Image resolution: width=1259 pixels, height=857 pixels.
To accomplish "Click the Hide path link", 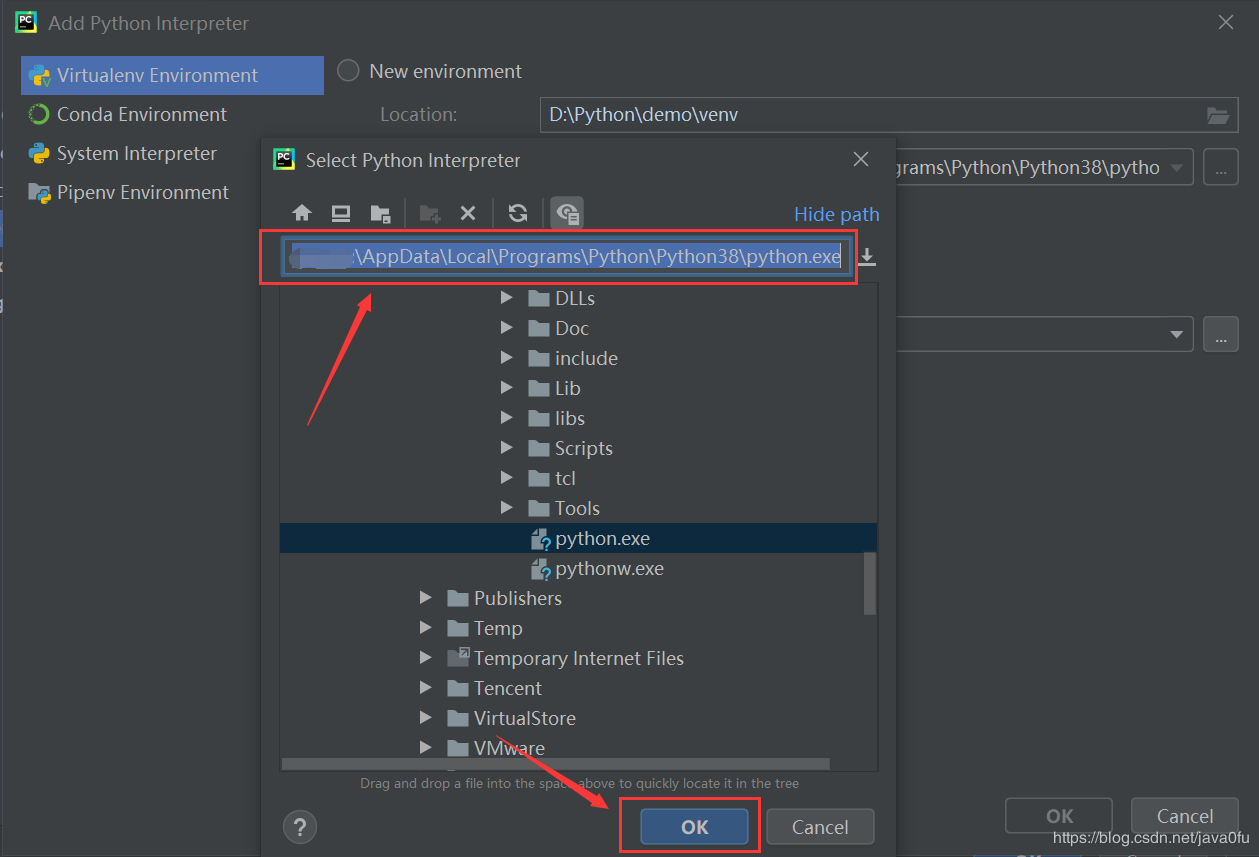I will (836, 214).
